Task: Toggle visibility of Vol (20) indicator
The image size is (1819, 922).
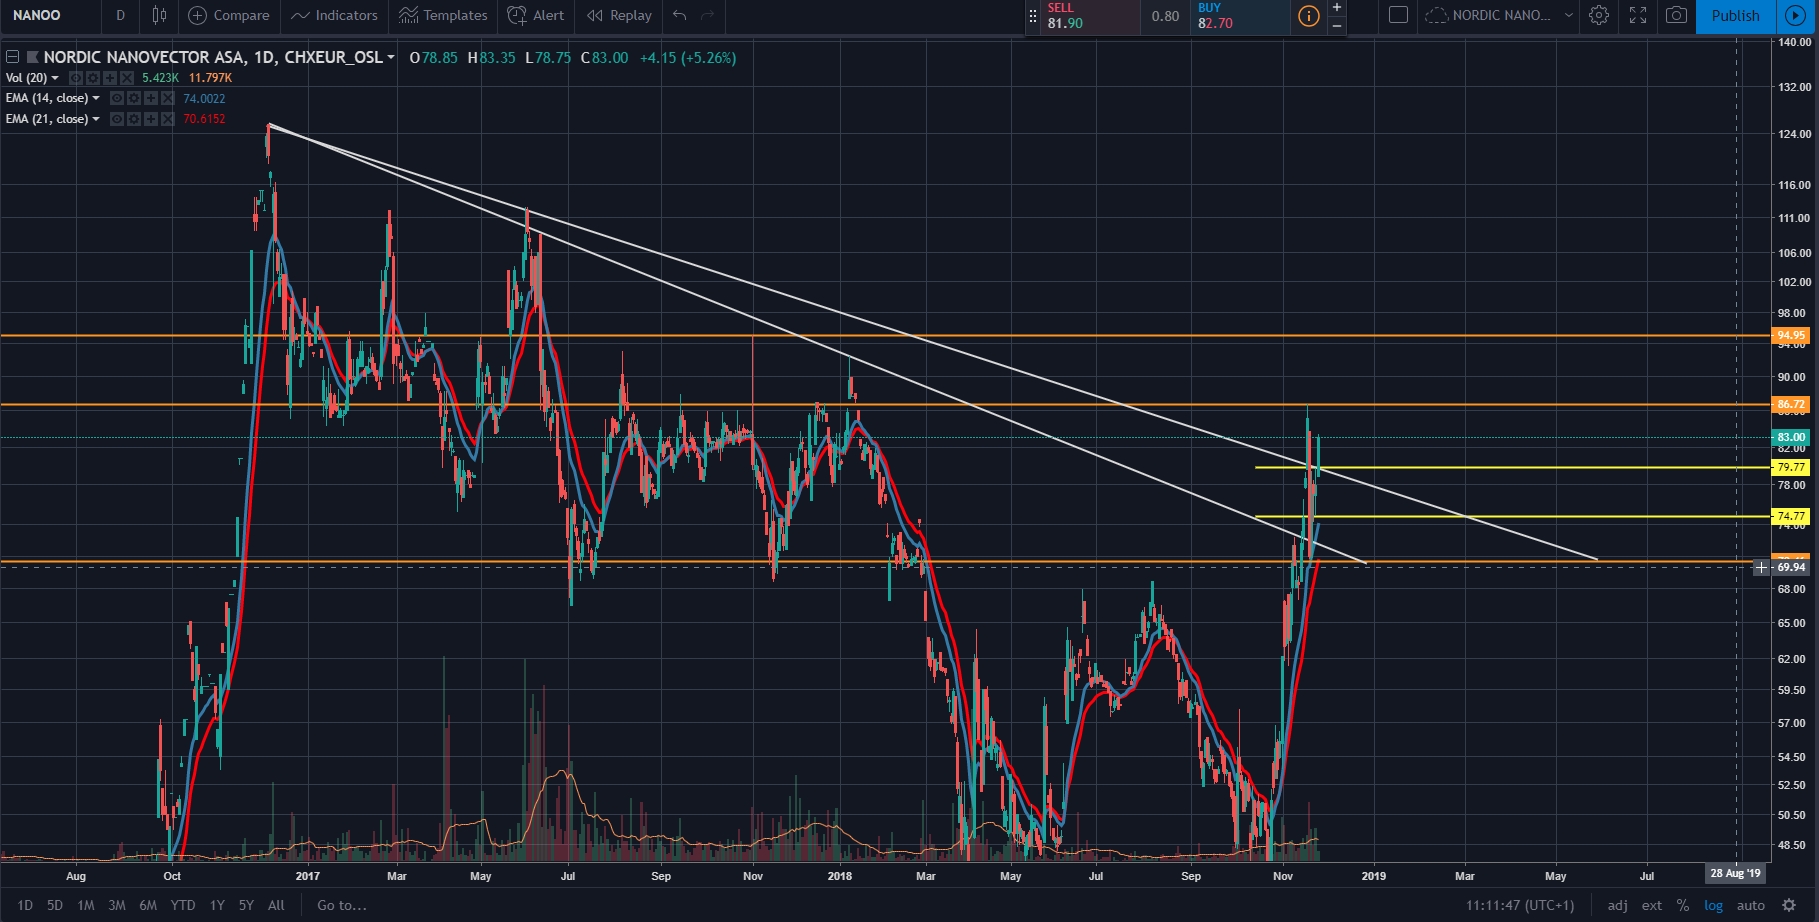Action: [76, 78]
